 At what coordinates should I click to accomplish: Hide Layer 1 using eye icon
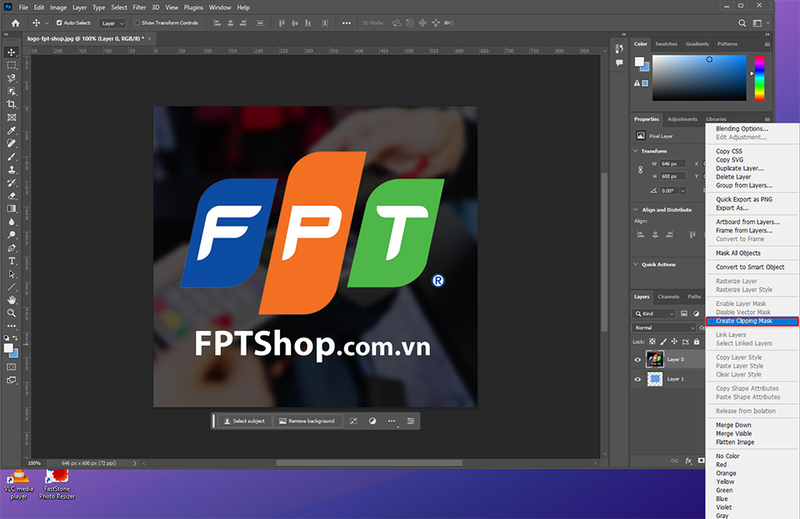pos(637,379)
